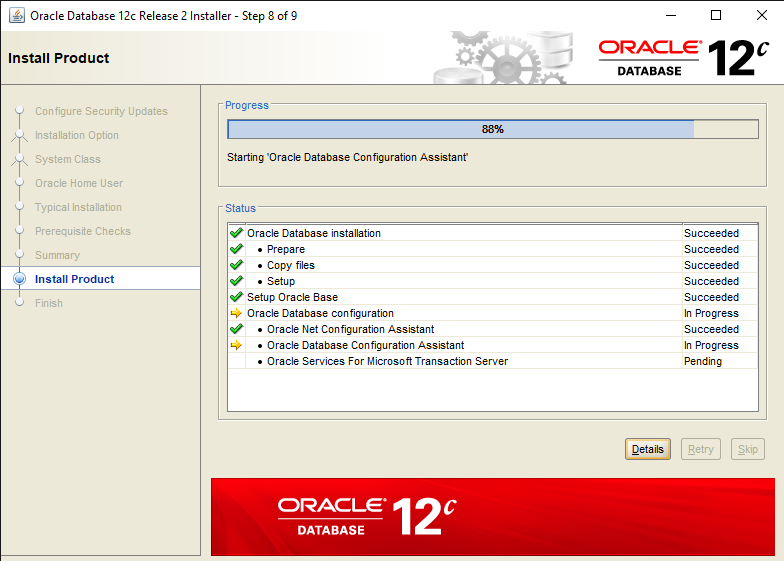
Task: Select Oracle Database Configuration Assistant row
Action: pyautogui.click(x=492, y=345)
